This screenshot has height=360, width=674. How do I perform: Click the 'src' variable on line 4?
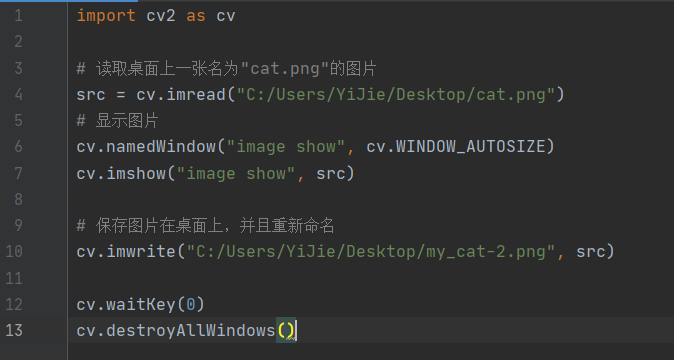tap(91, 95)
